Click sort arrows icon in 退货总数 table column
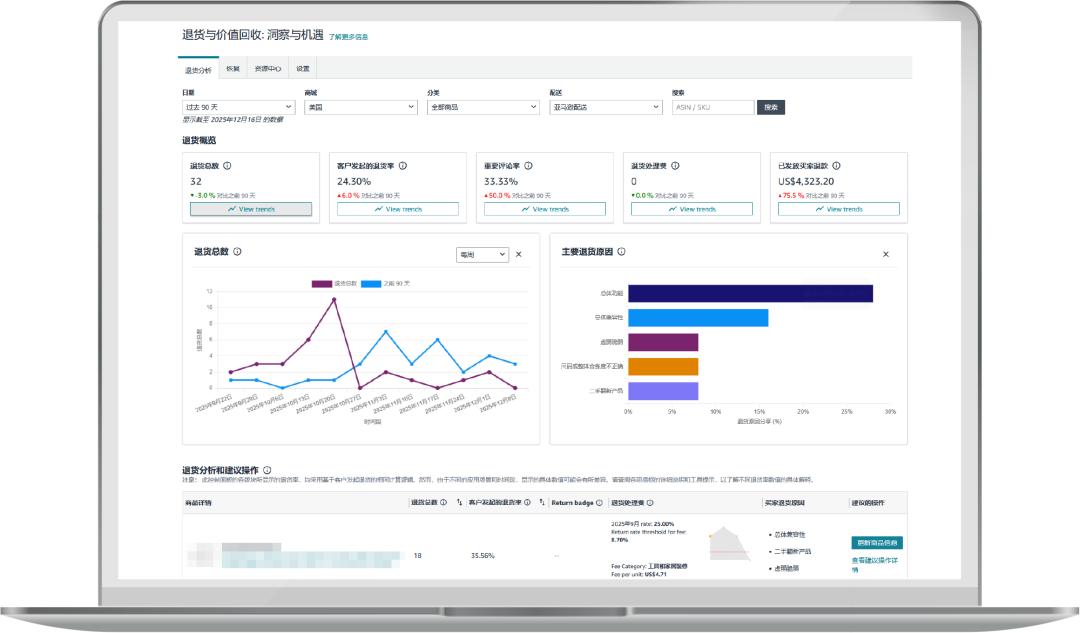Viewport: 1080px width, 633px height. [459, 502]
